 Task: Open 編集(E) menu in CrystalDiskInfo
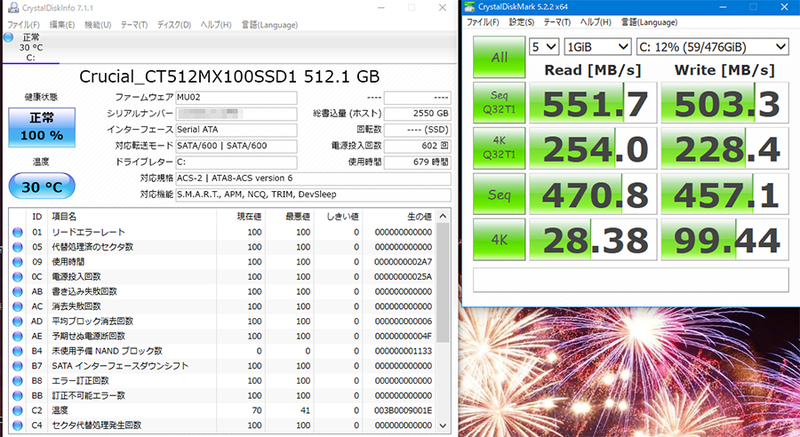(x=62, y=25)
